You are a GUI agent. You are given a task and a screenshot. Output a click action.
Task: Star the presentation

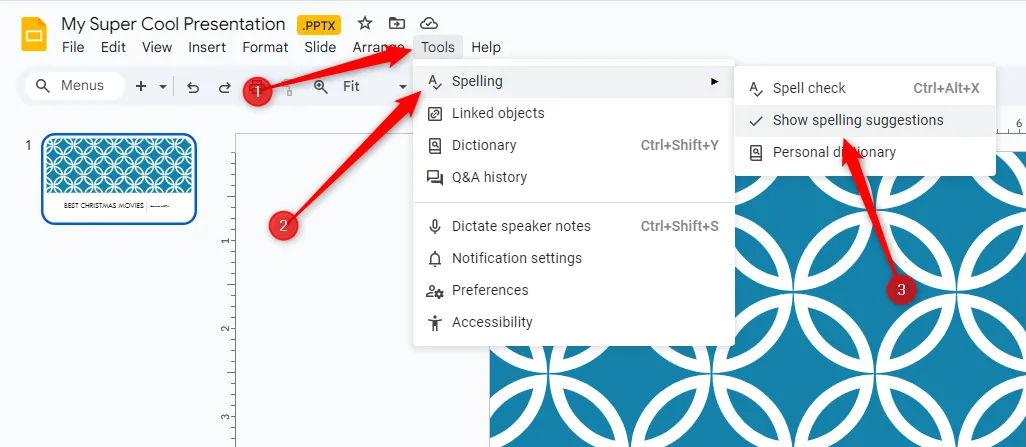click(364, 24)
